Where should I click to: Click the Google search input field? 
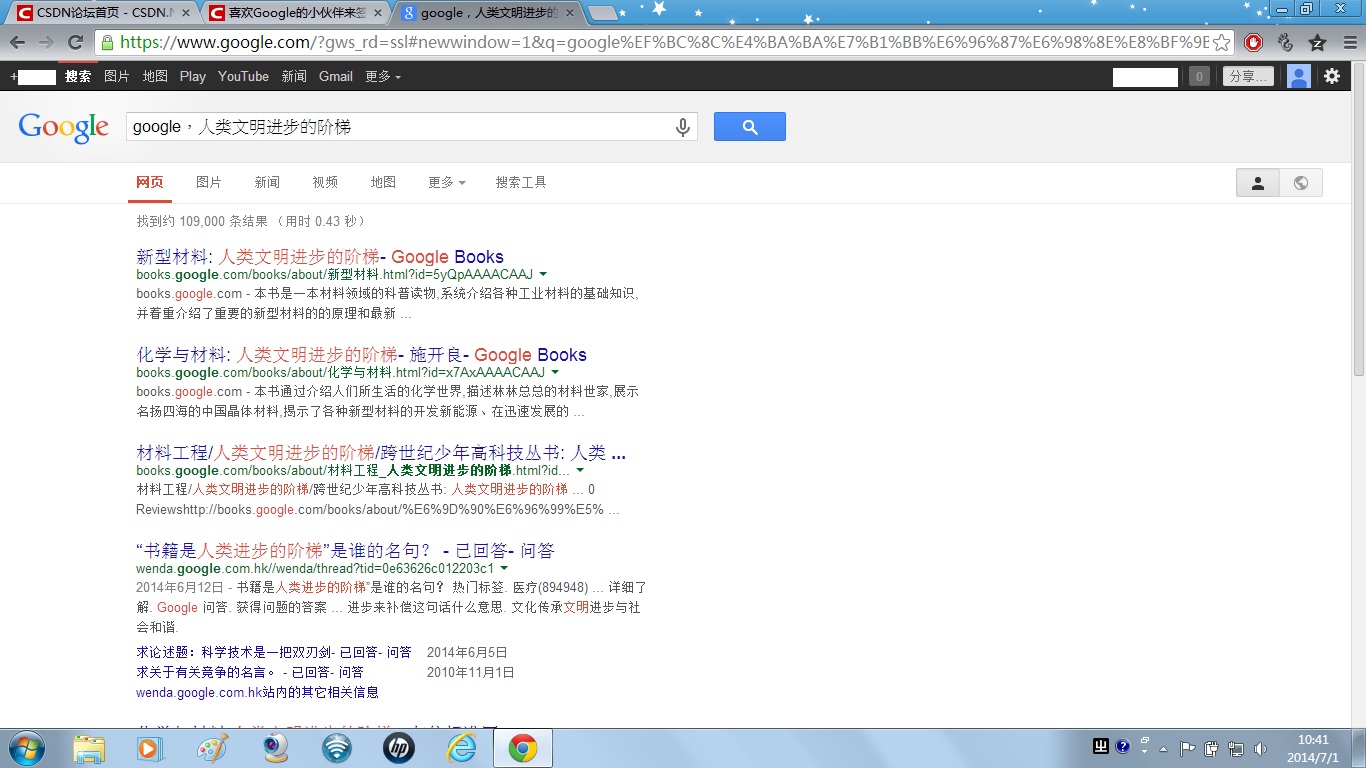(x=400, y=127)
